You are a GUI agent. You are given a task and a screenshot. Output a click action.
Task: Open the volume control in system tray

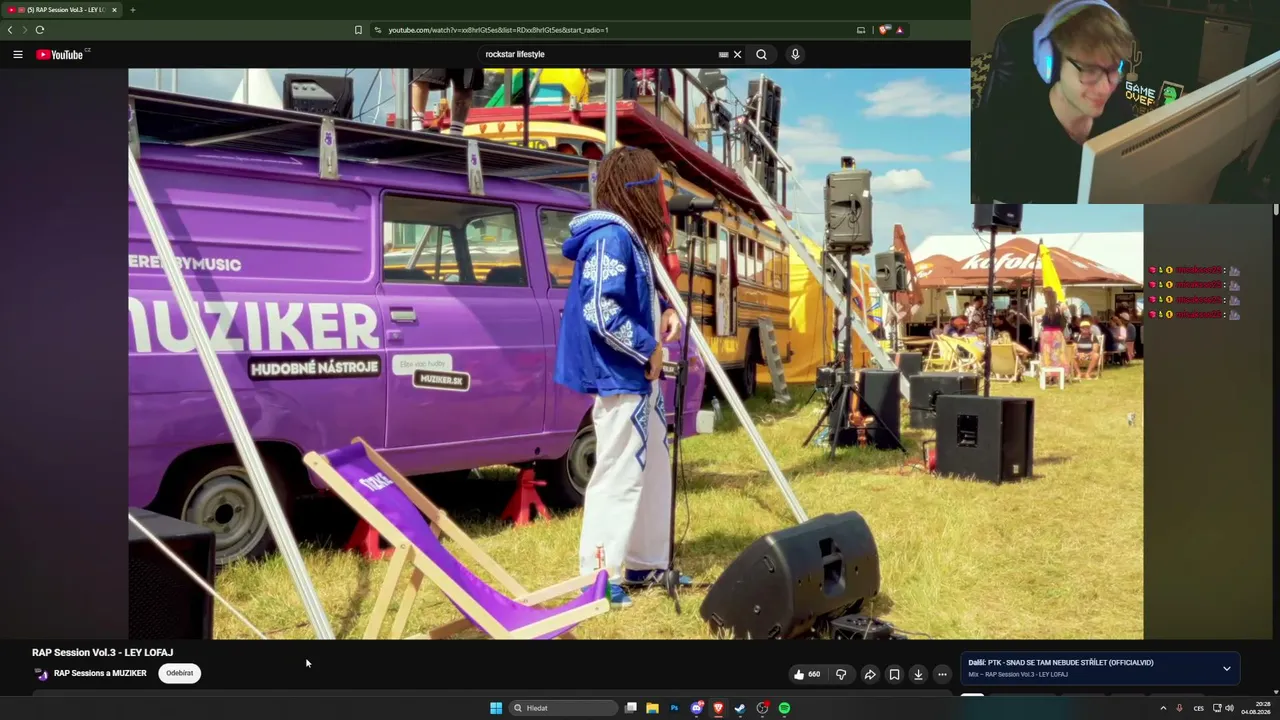click(x=1229, y=708)
